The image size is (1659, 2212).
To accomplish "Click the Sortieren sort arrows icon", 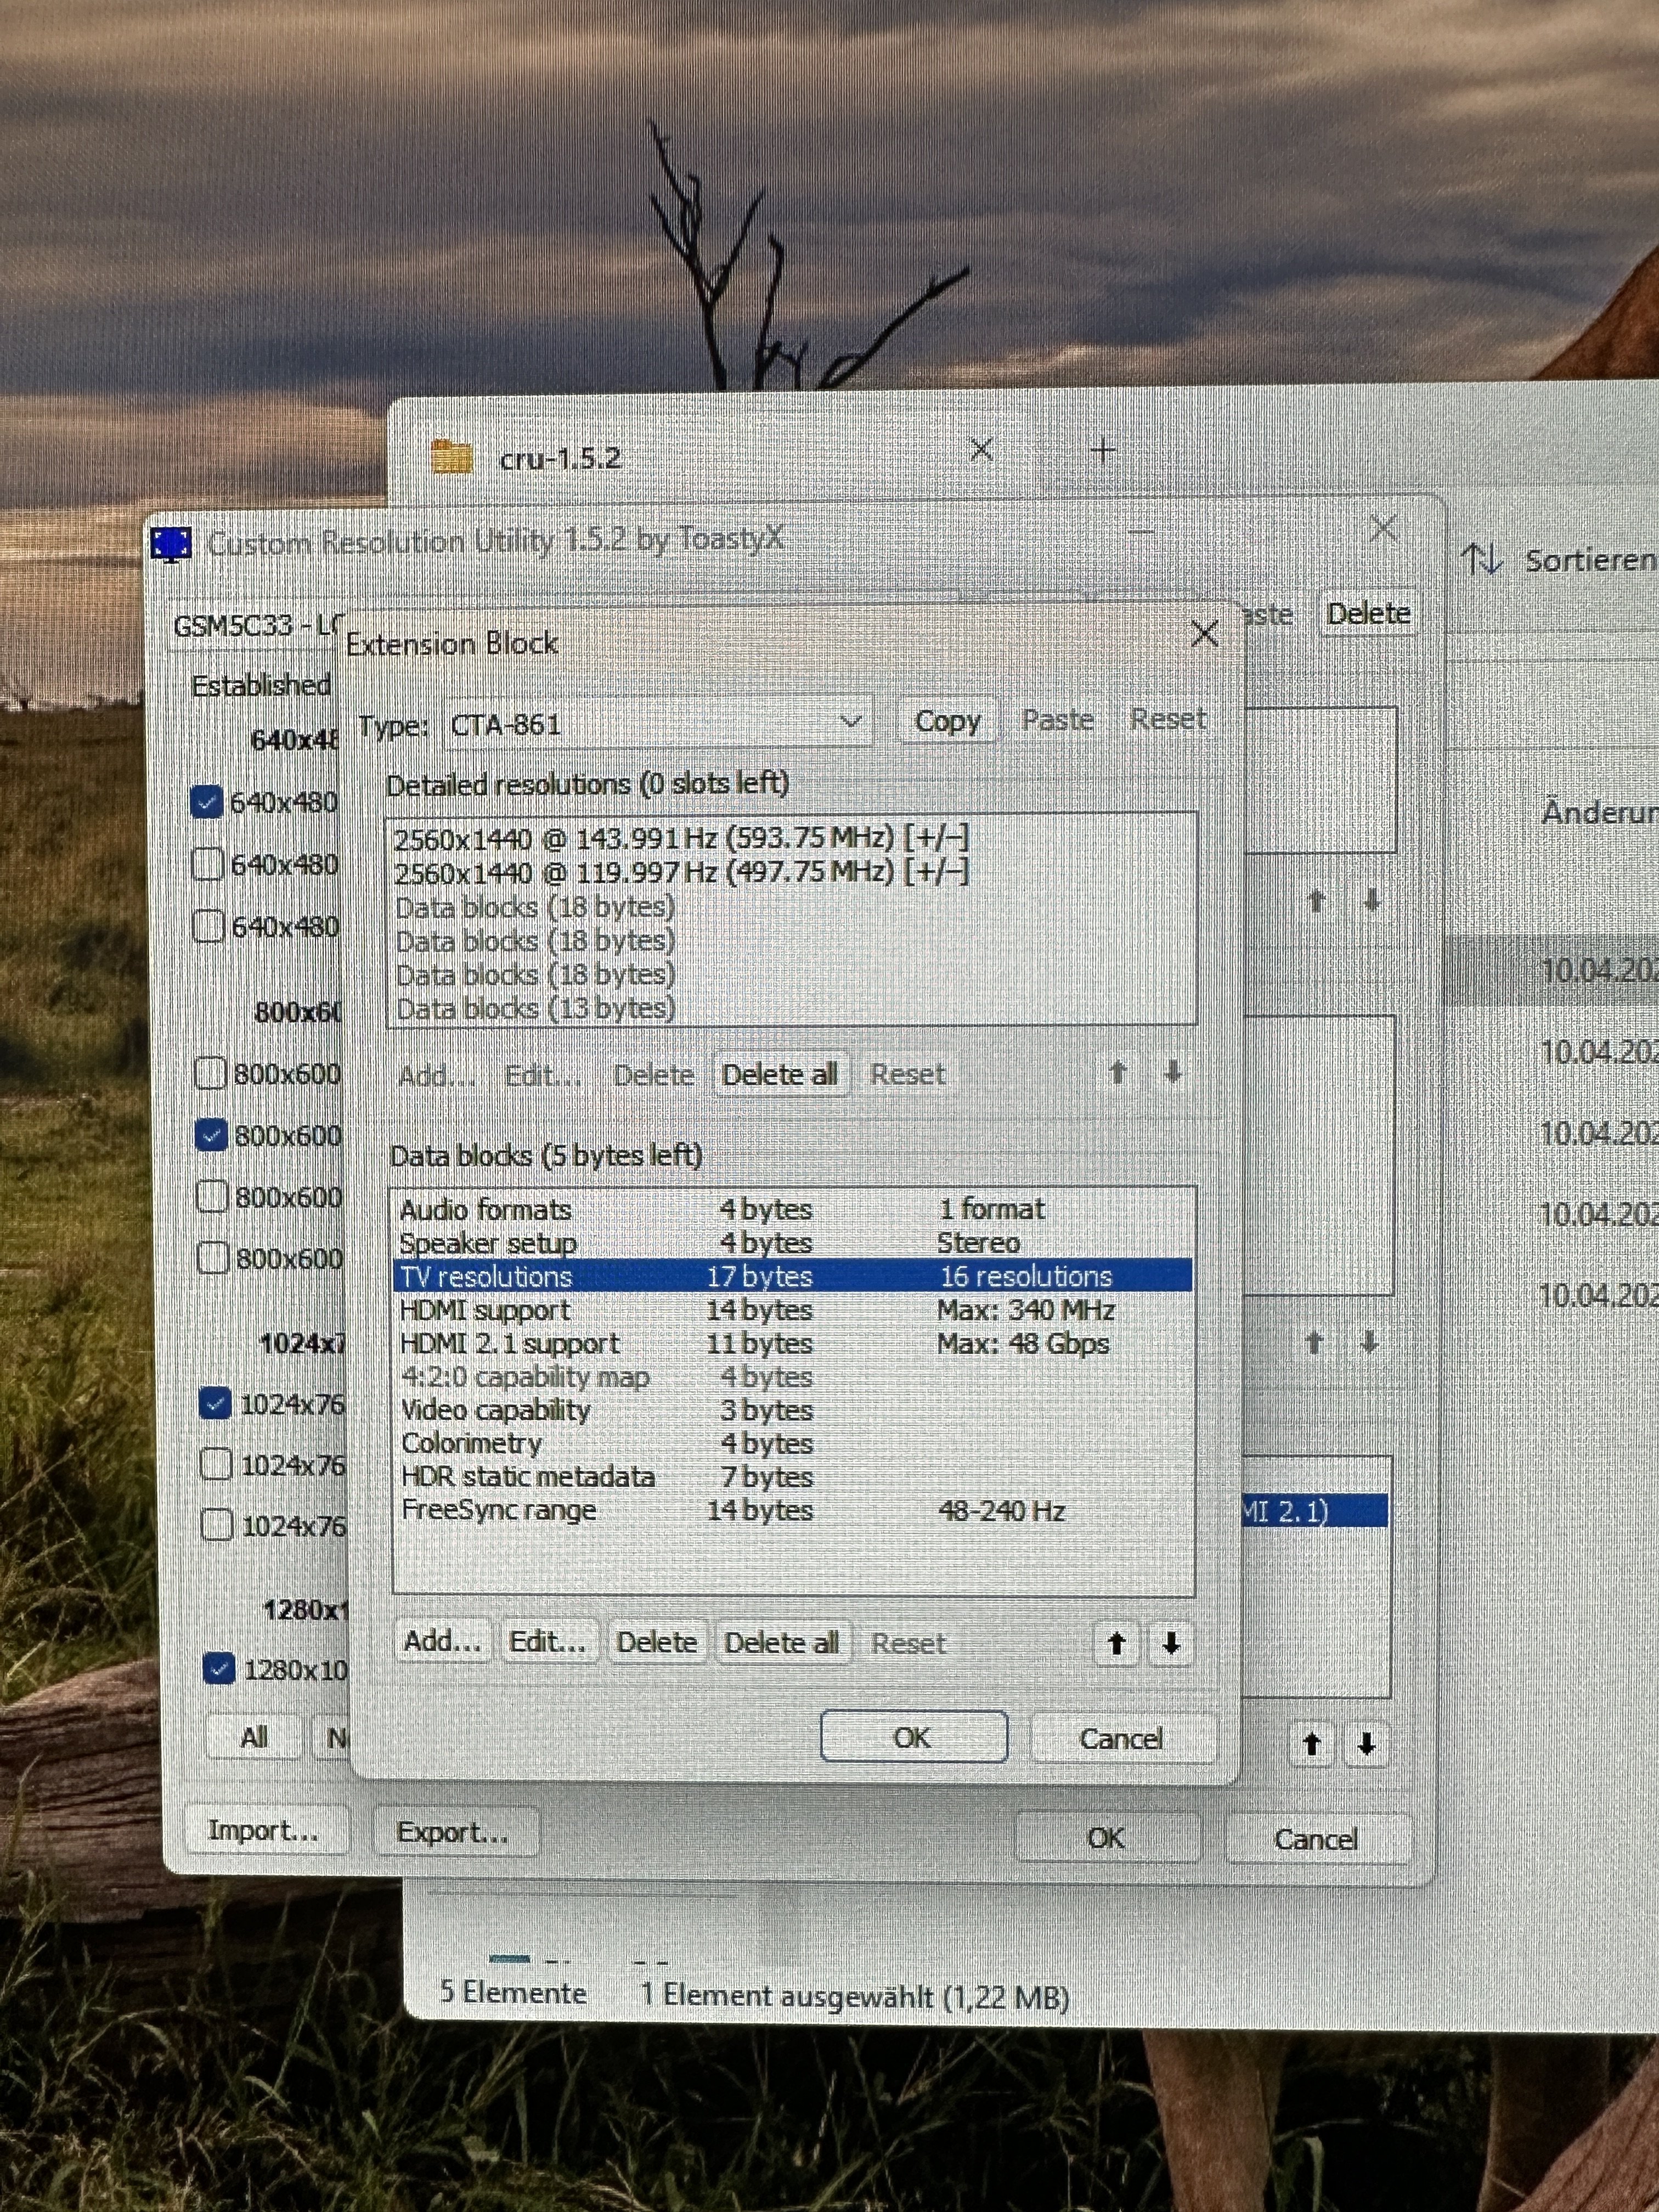I will click(1482, 559).
